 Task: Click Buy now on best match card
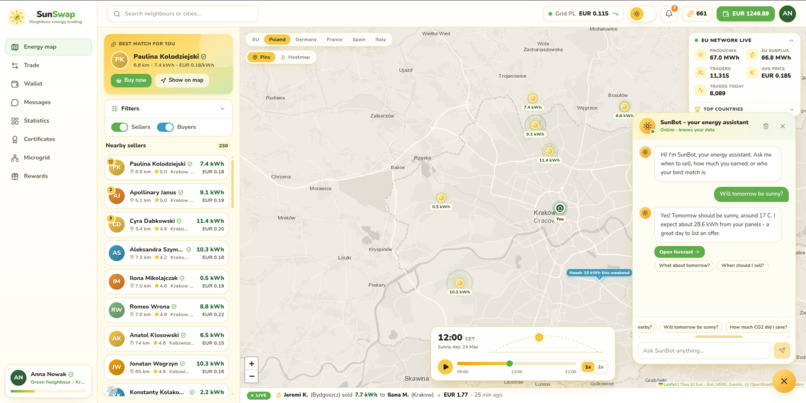[131, 80]
